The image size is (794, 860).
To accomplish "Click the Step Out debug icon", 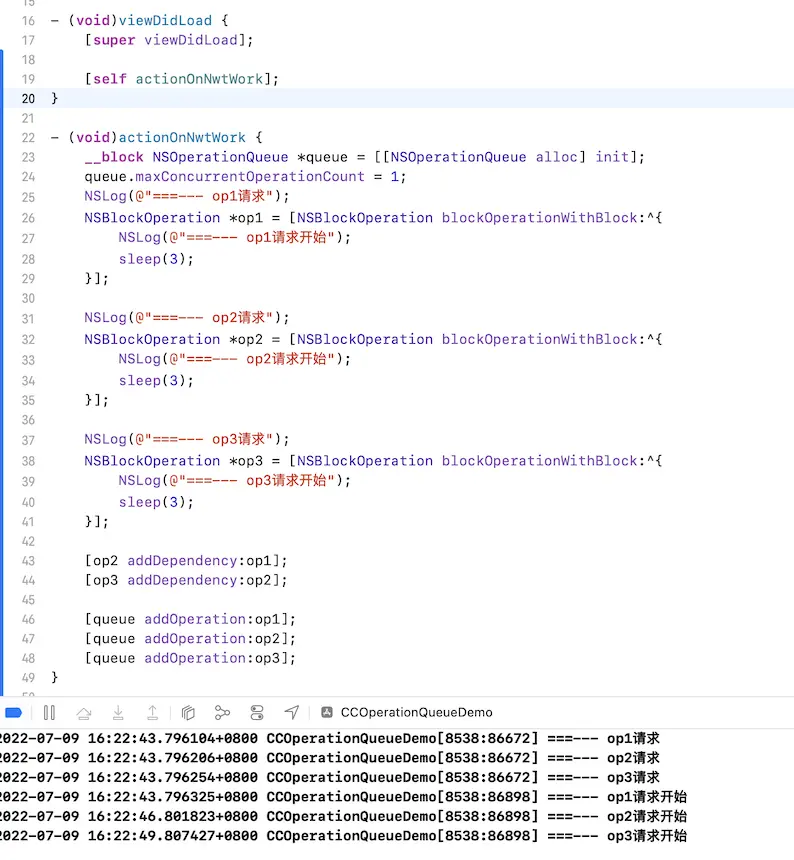I will [x=152, y=712].
